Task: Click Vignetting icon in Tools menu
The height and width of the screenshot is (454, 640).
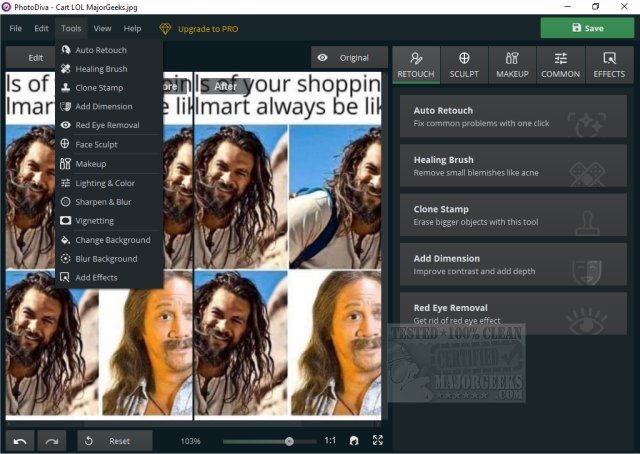Action: pos(65,220)
